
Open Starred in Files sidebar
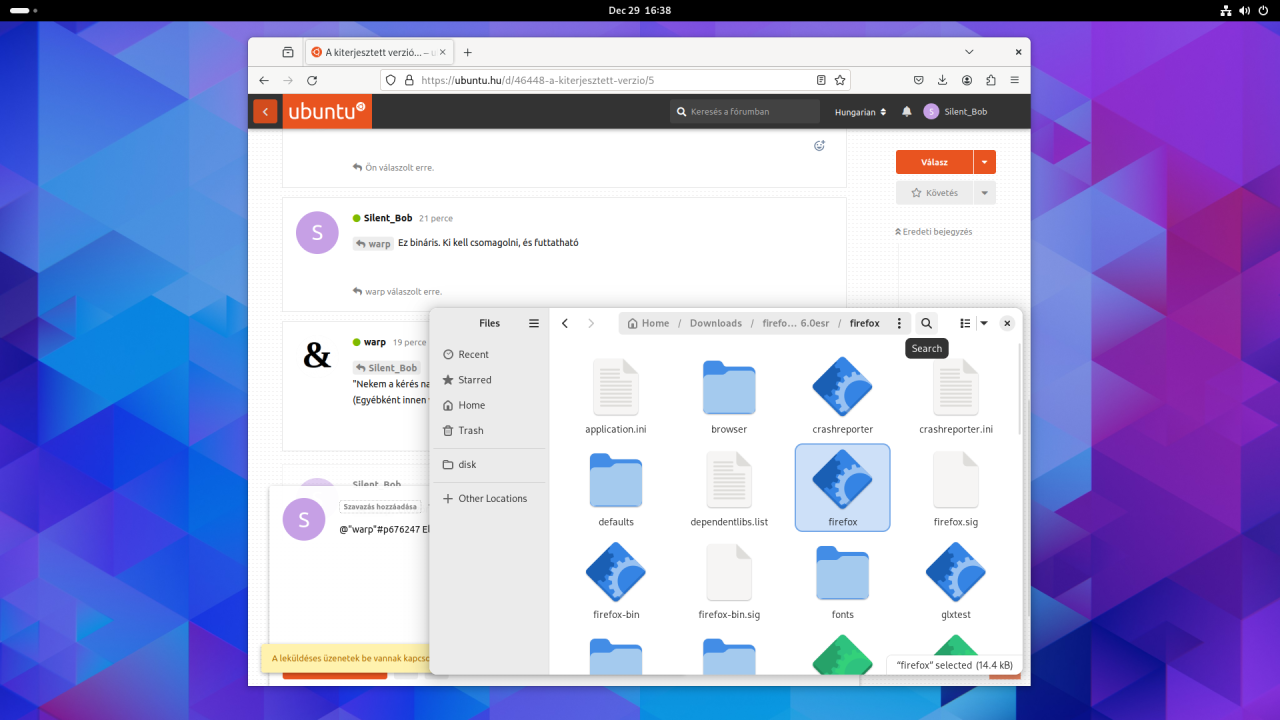click(x=488, y=380)
